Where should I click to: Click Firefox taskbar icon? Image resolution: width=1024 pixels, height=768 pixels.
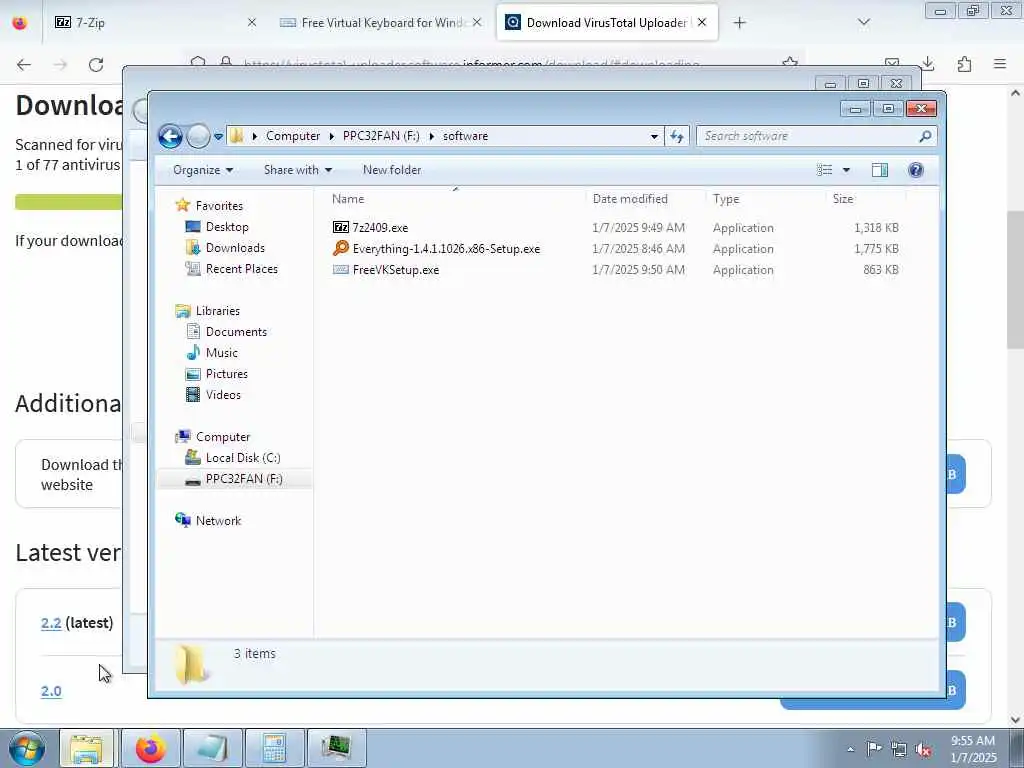coord(150,748)
